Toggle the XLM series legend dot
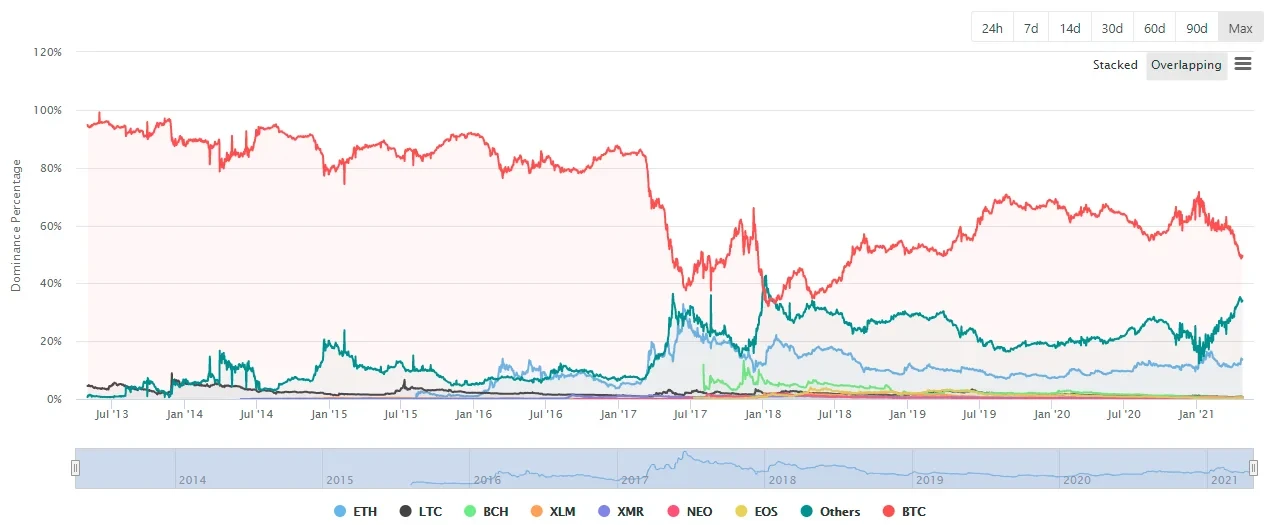The height and width of the screenshot is (525, 1273). [537, 512]
